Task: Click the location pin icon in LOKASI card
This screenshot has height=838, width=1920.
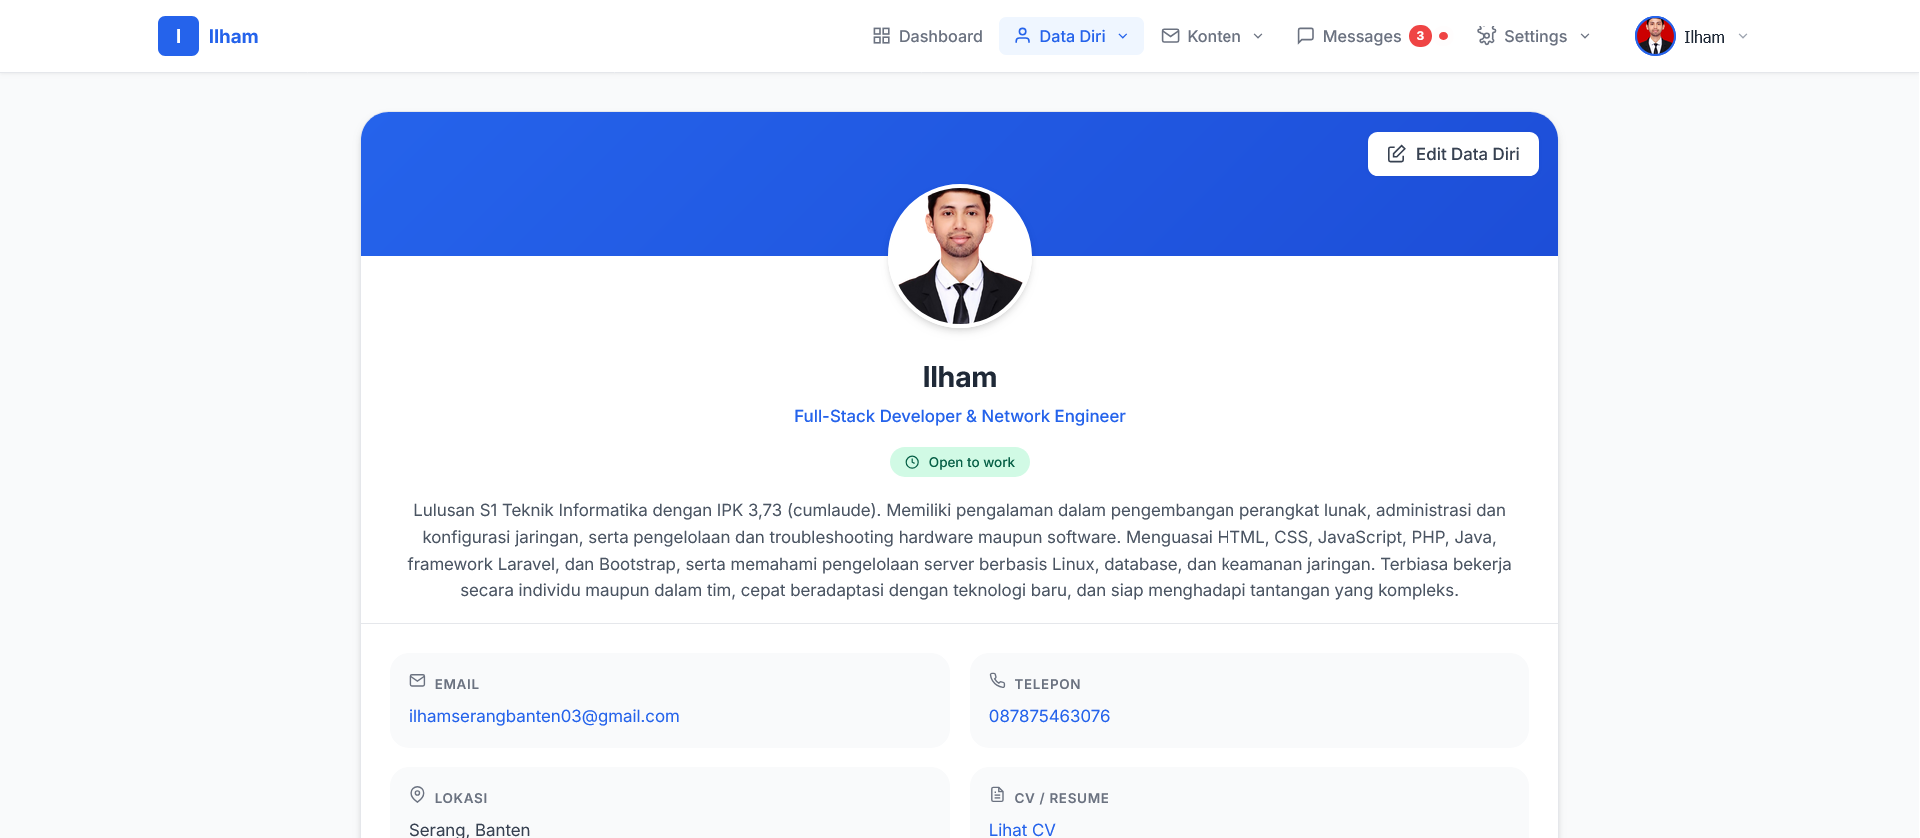Action: pyautogui.click(x=417, y=794)
